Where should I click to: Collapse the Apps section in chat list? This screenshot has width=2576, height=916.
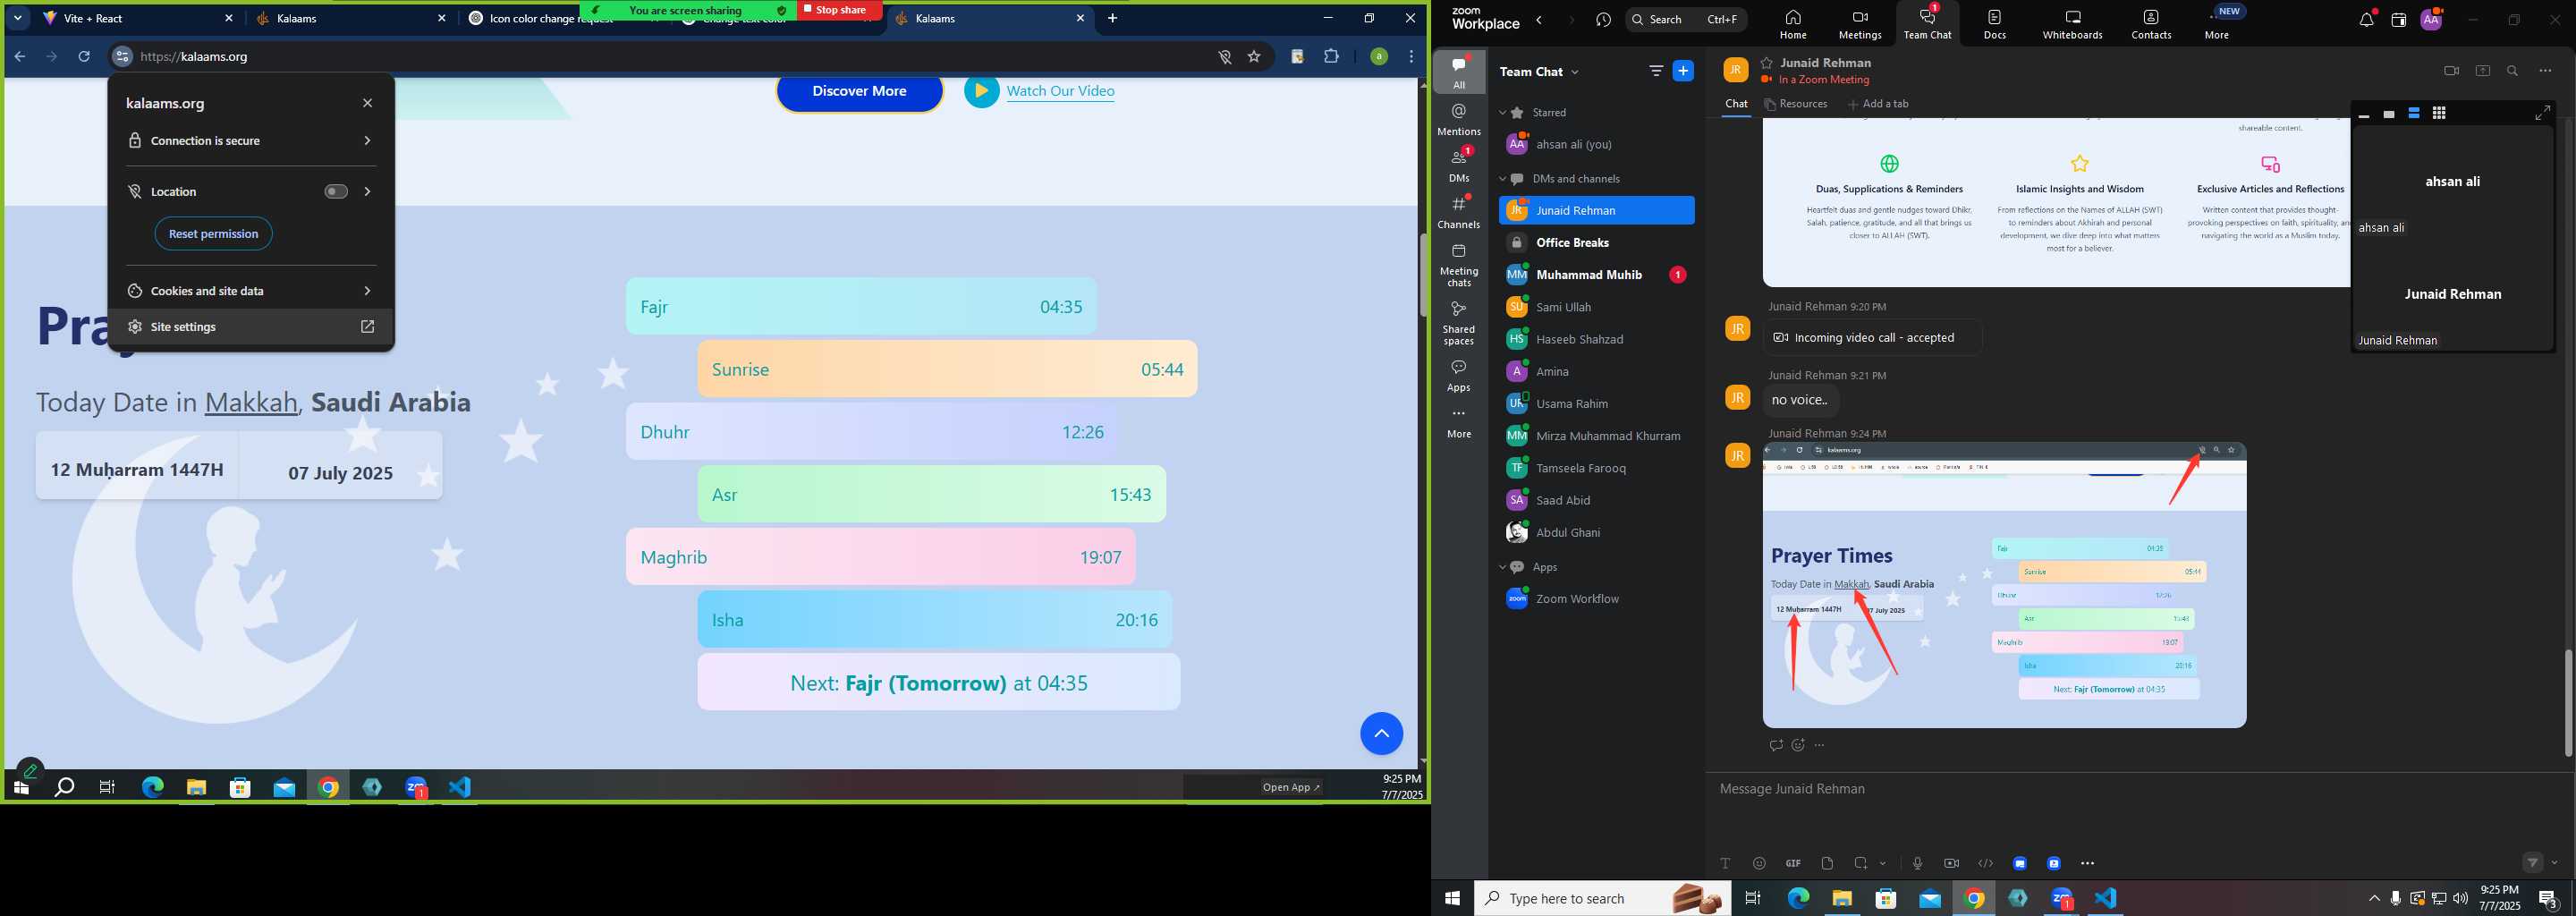[1502, 567]
